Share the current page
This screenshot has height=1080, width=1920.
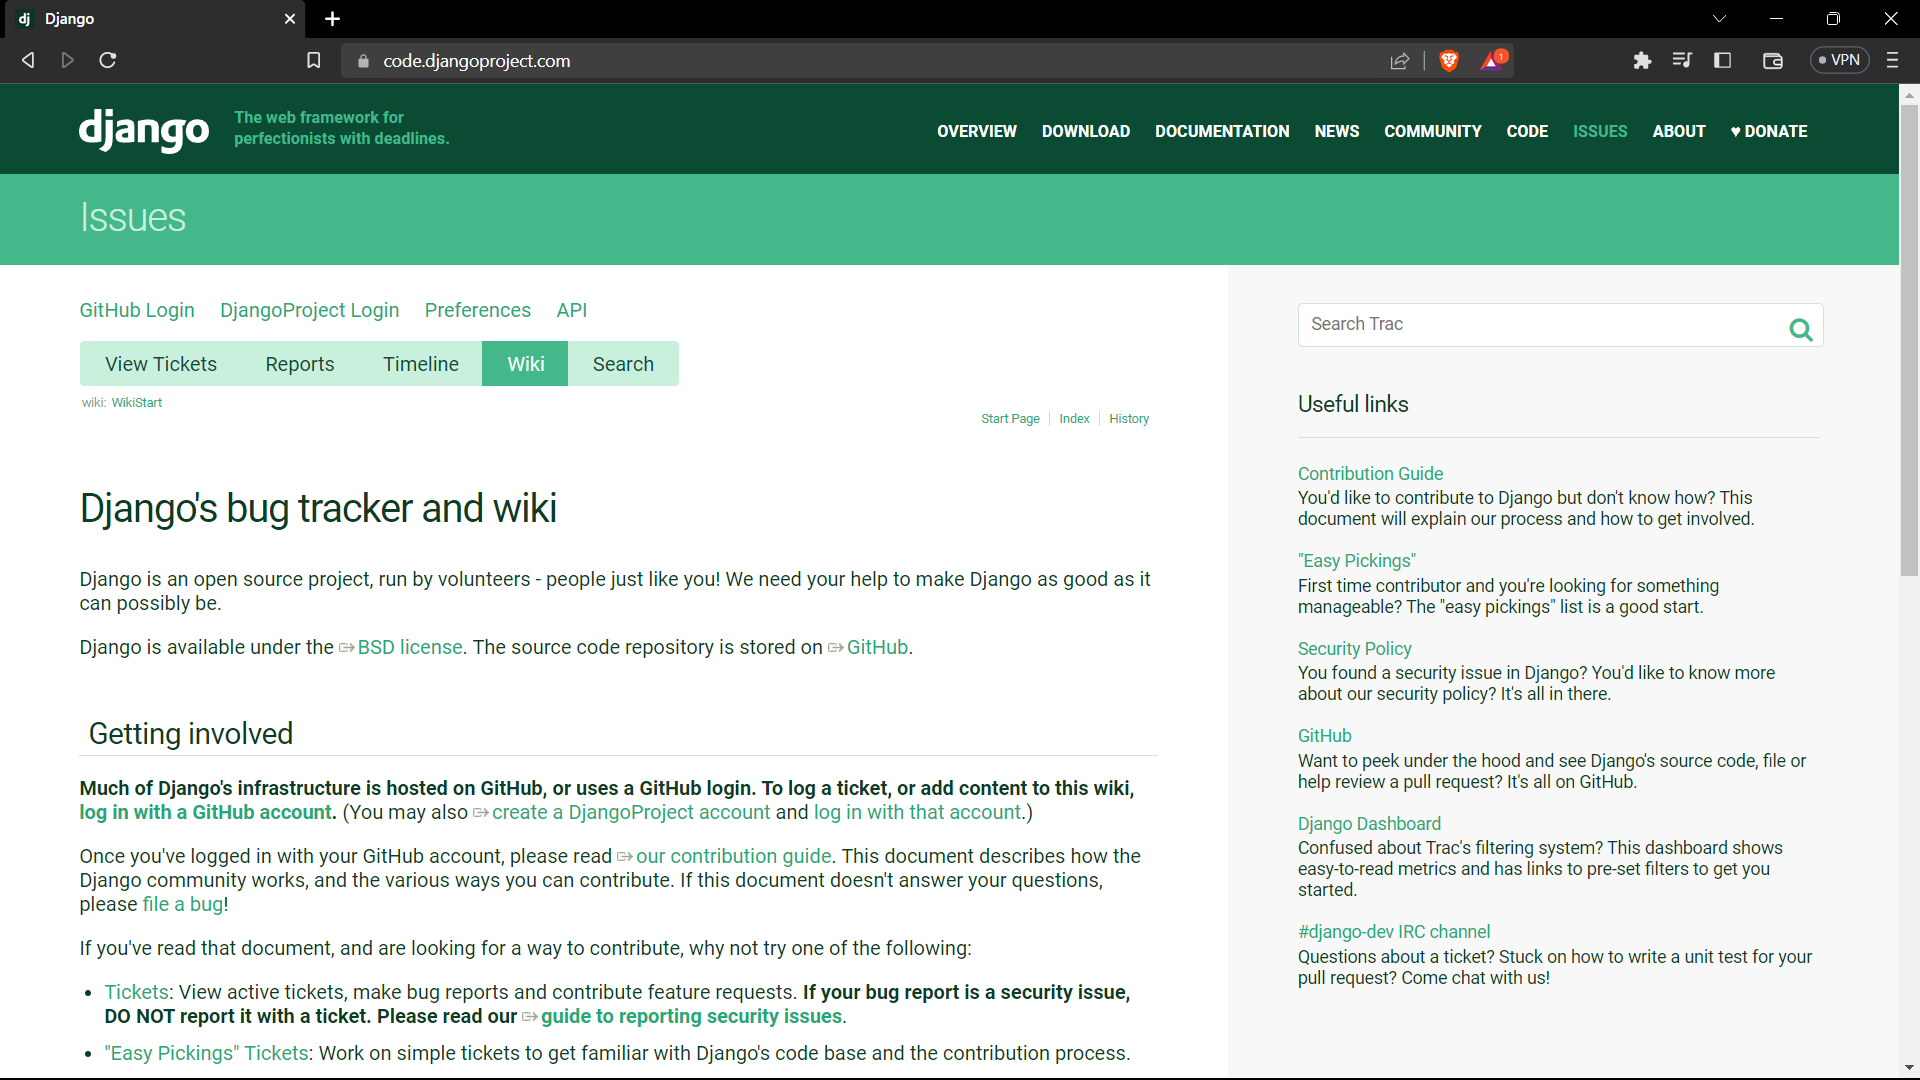1399,61
